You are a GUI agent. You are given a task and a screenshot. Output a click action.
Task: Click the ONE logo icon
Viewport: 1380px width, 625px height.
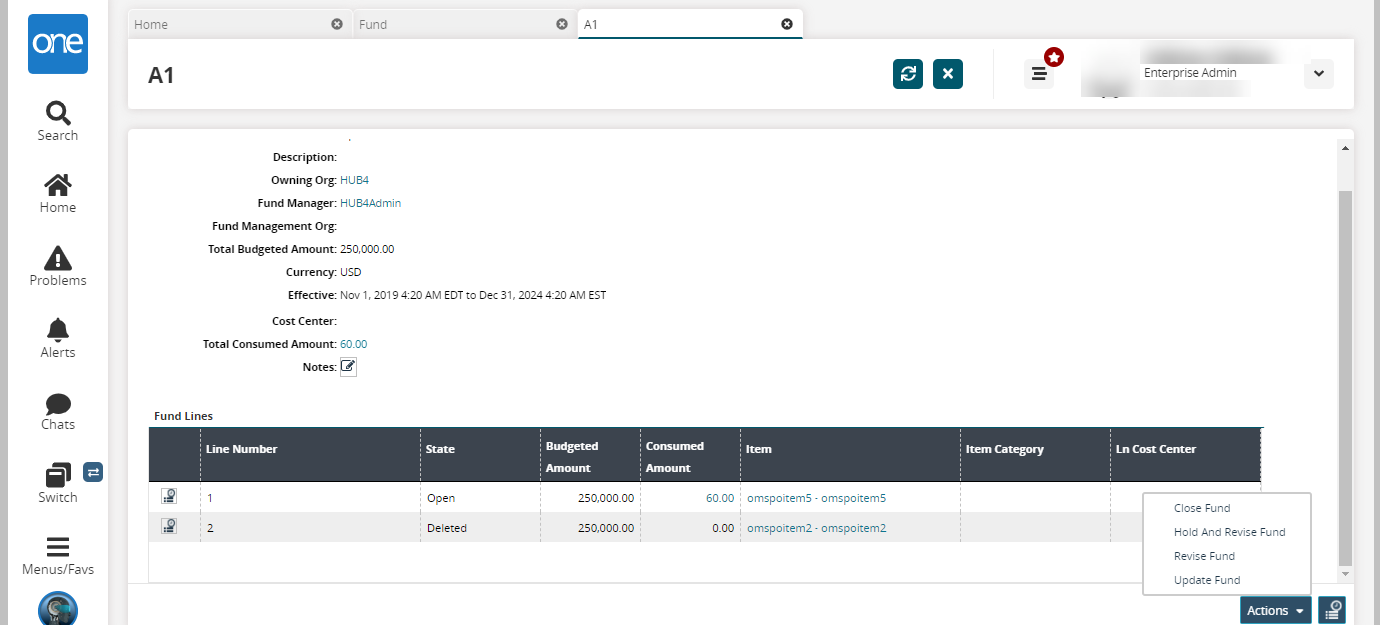click(x=57, y=44)
